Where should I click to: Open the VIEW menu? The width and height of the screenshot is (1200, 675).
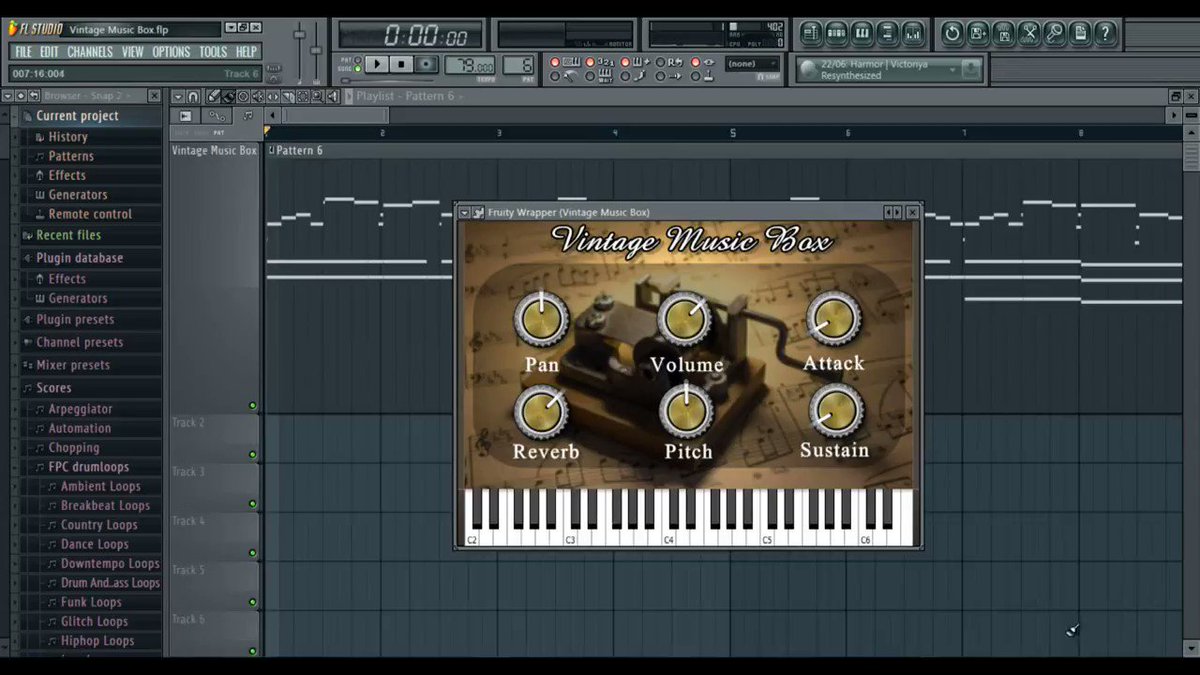(133, 52)
